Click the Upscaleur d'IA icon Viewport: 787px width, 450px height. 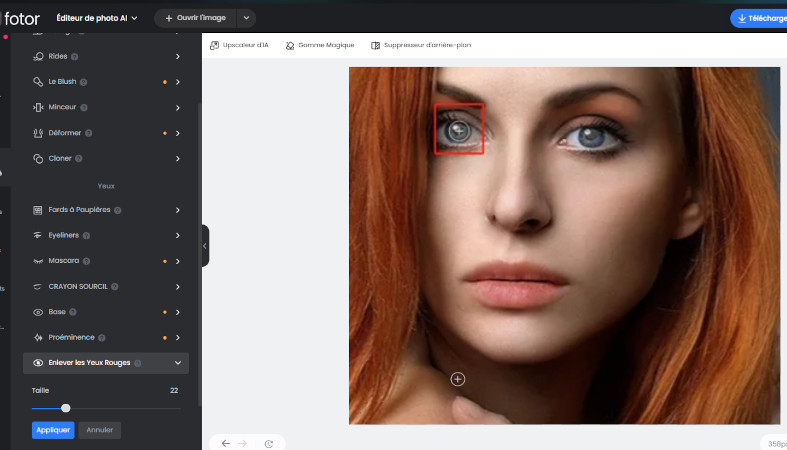coord(214,45)
